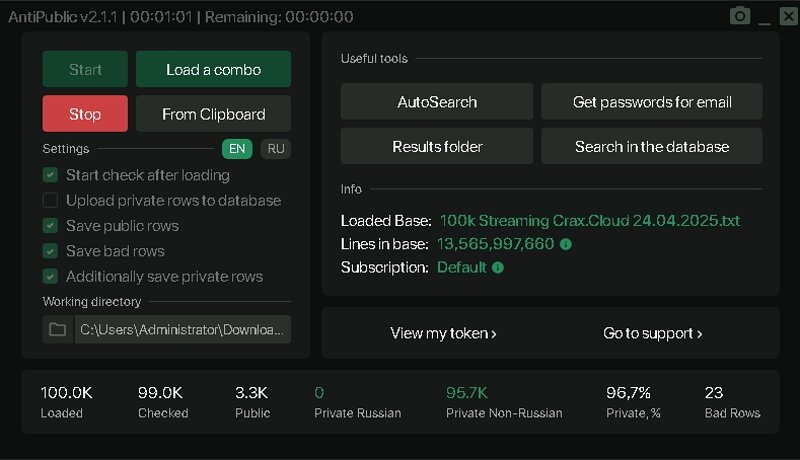Viewport: 800px width, 460px height.
Task: Open the Results folder
Action: pyautogui.click(x=437, y=146)
